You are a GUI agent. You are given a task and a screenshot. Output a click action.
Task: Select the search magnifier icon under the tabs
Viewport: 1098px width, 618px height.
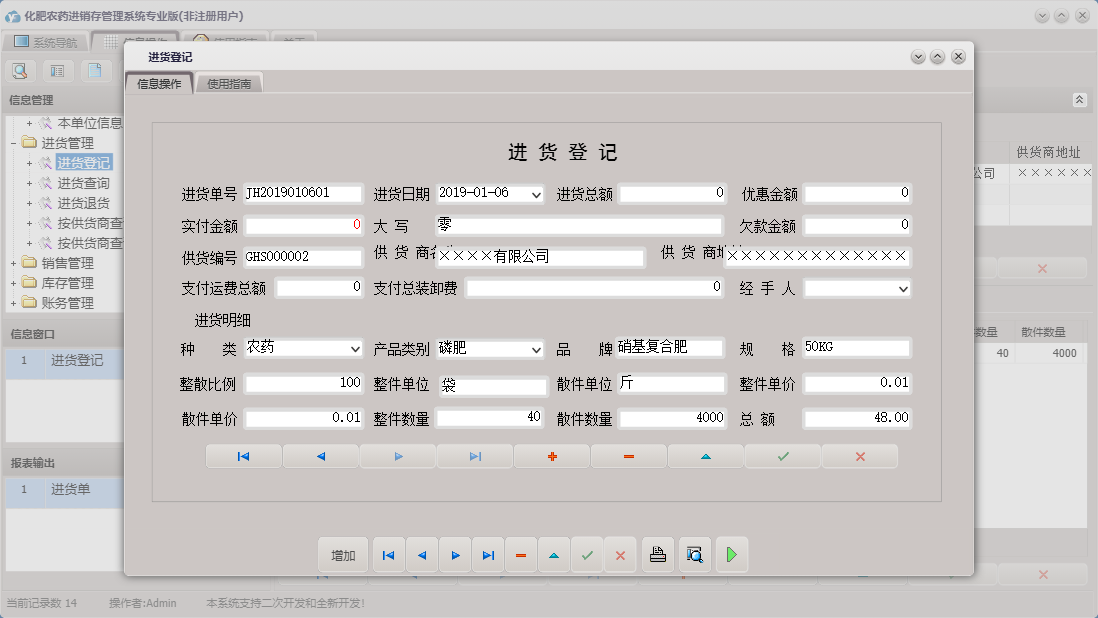[x=20, y=70]
